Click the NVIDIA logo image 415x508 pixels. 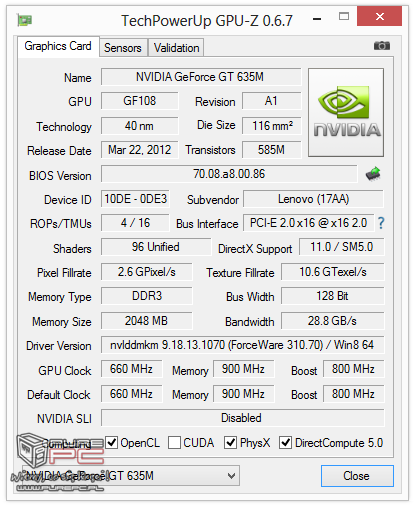[346, 113]
